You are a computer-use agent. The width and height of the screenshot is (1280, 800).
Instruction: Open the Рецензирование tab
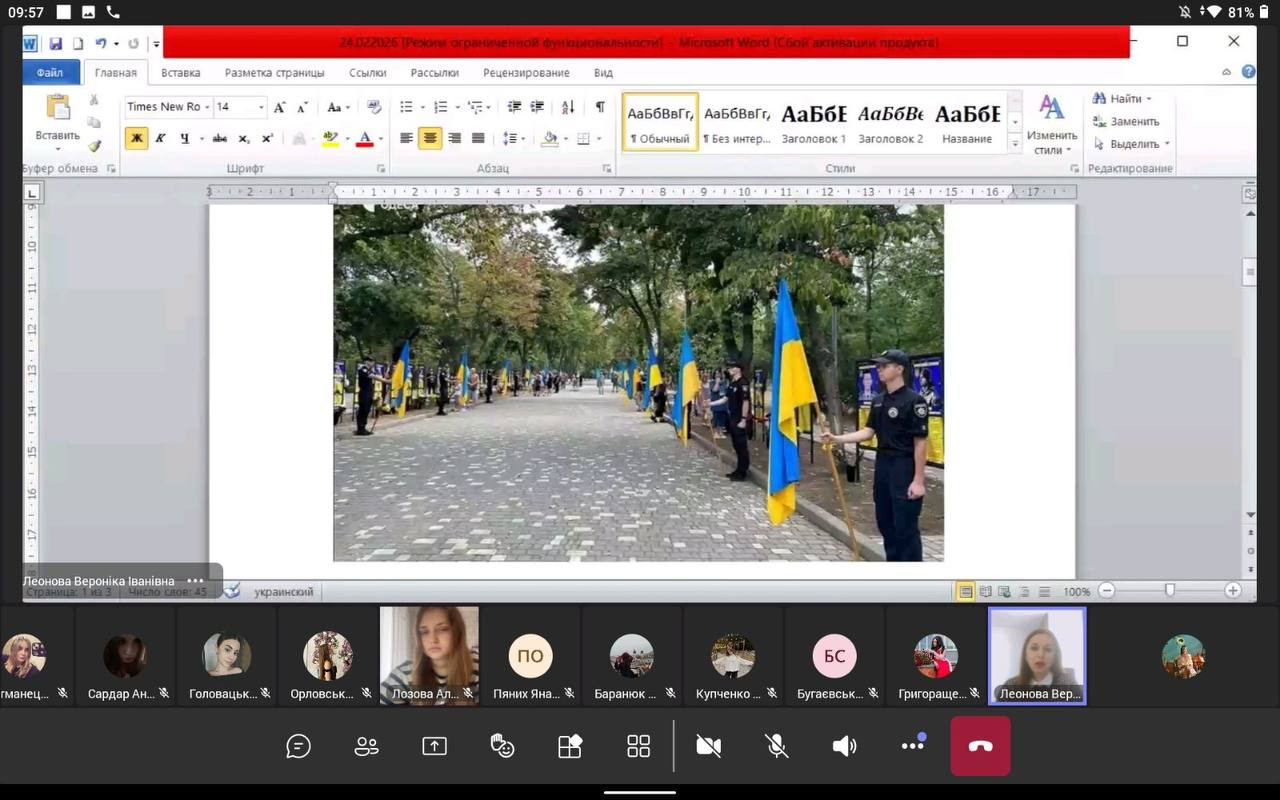(x=526, y=73)
